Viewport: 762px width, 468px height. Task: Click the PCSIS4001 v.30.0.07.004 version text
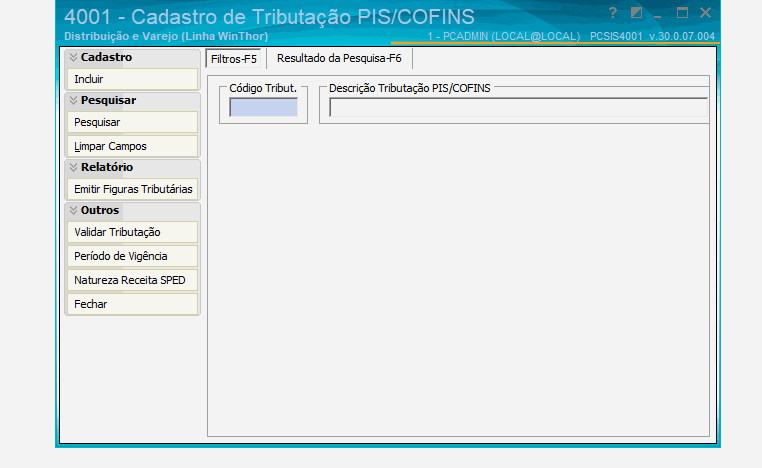tap(652, 36)
